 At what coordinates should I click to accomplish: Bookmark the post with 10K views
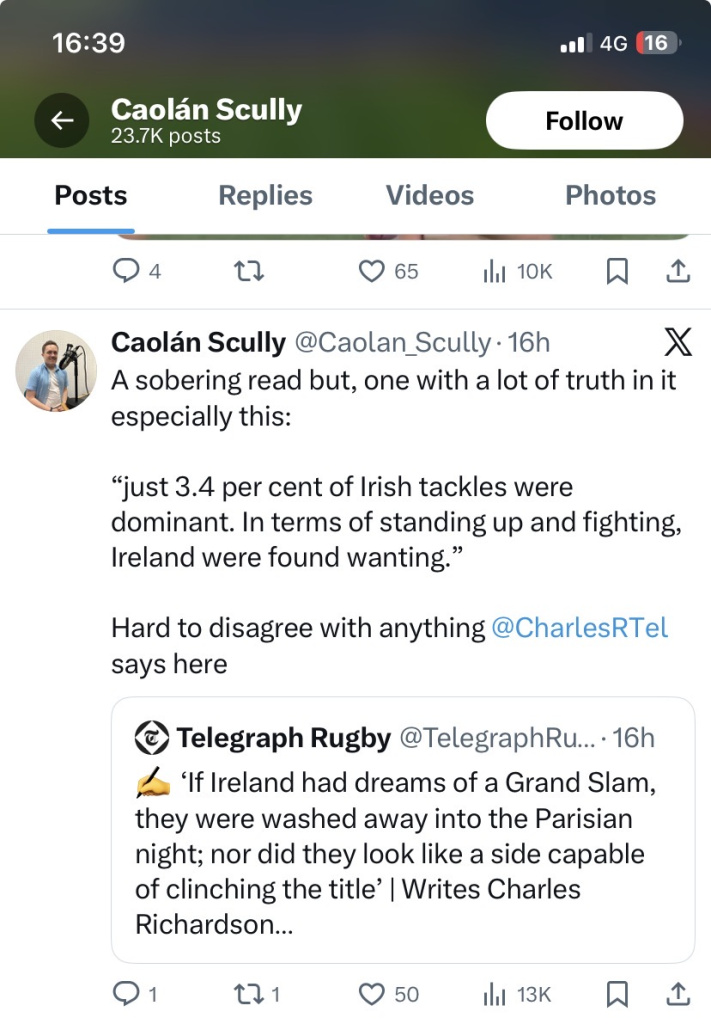[618, 271]
